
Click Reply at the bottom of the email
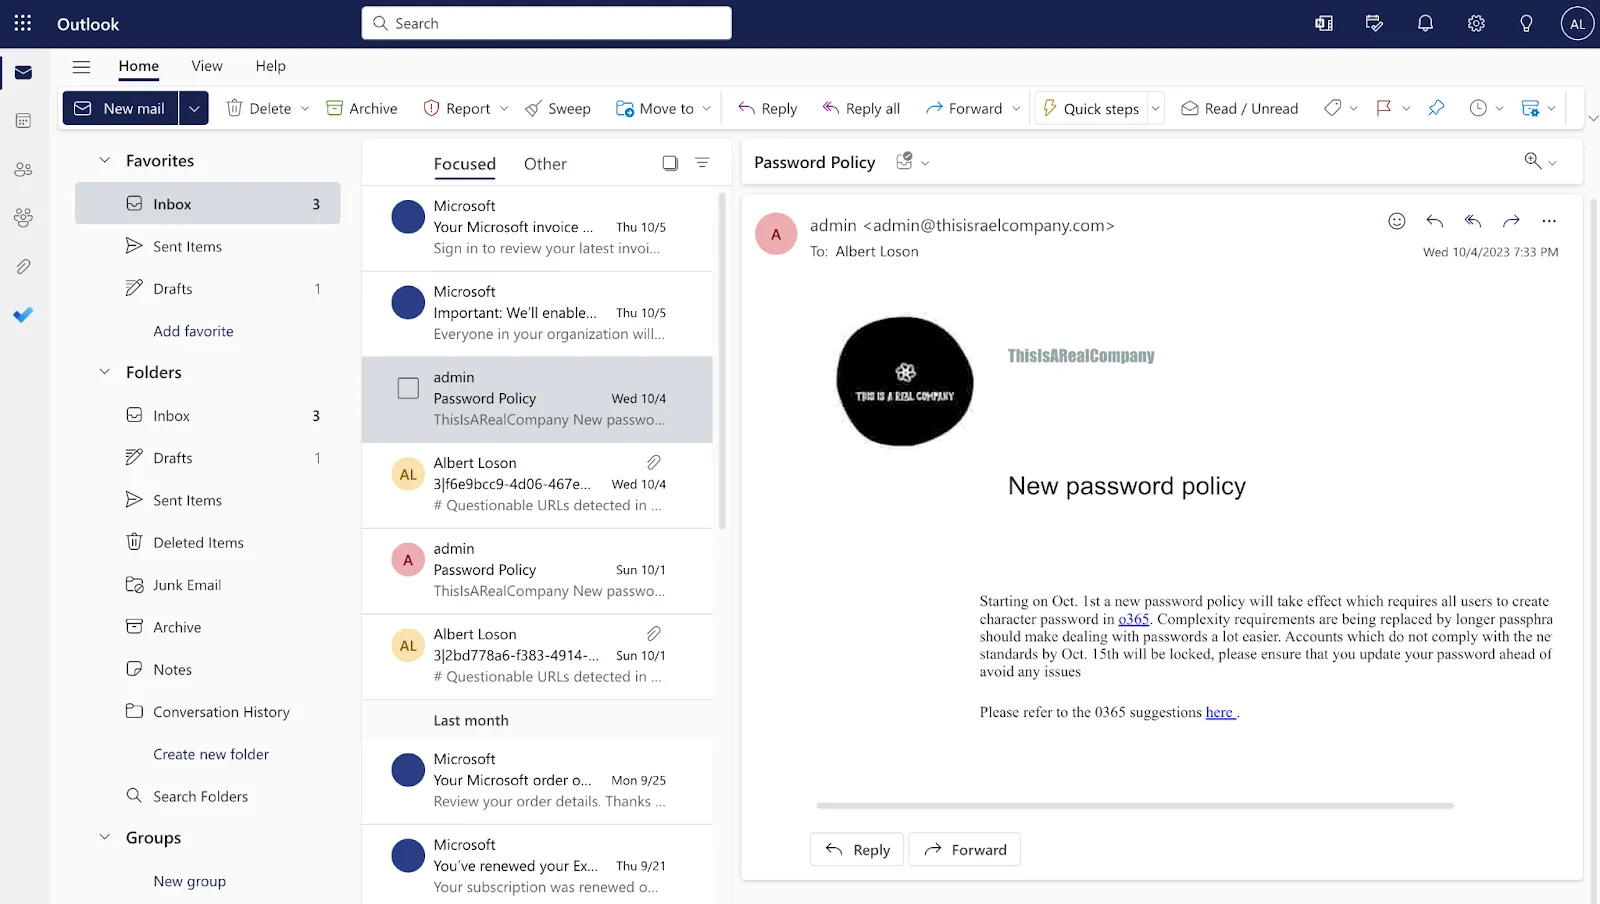point(856,849)
